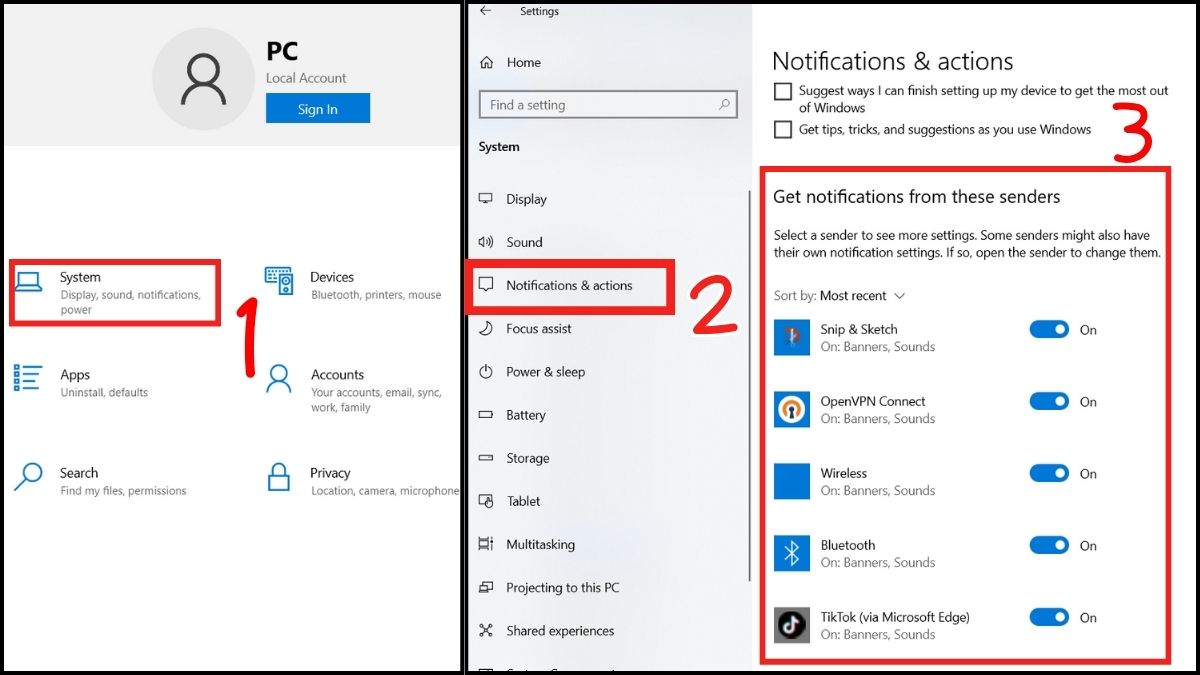Click the Shared experiences icon
This screenshot has height=675, width=1200.
pyautogui.click(x=486, y=630)
